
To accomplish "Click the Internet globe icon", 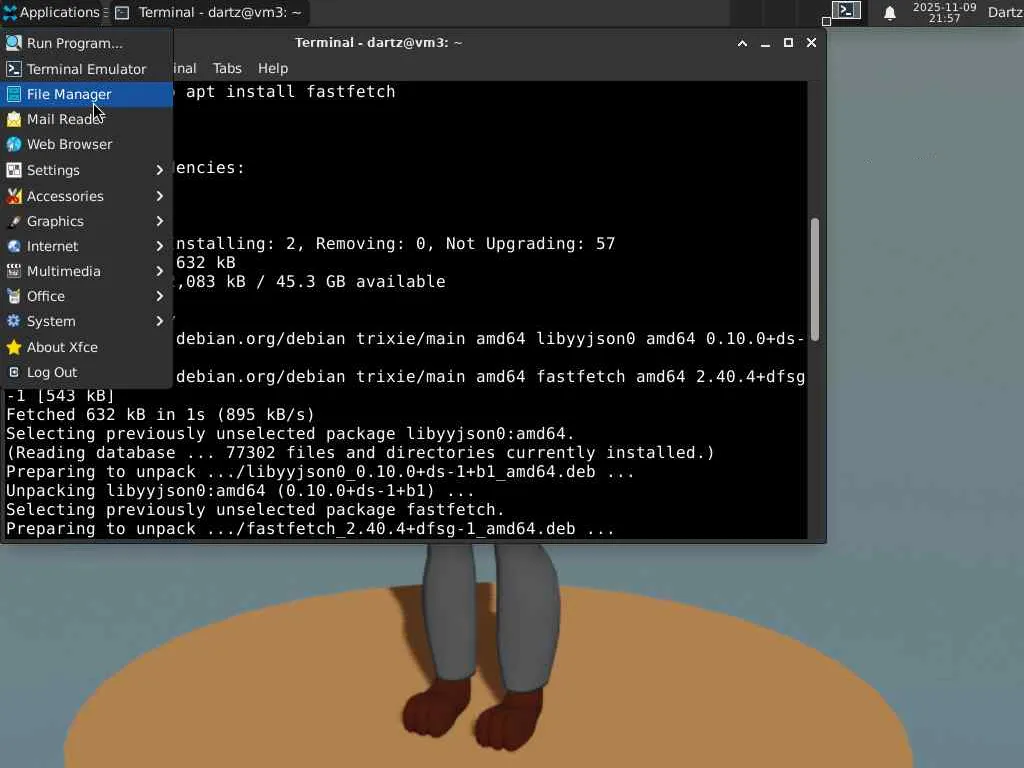I will (x=14, y=246).
